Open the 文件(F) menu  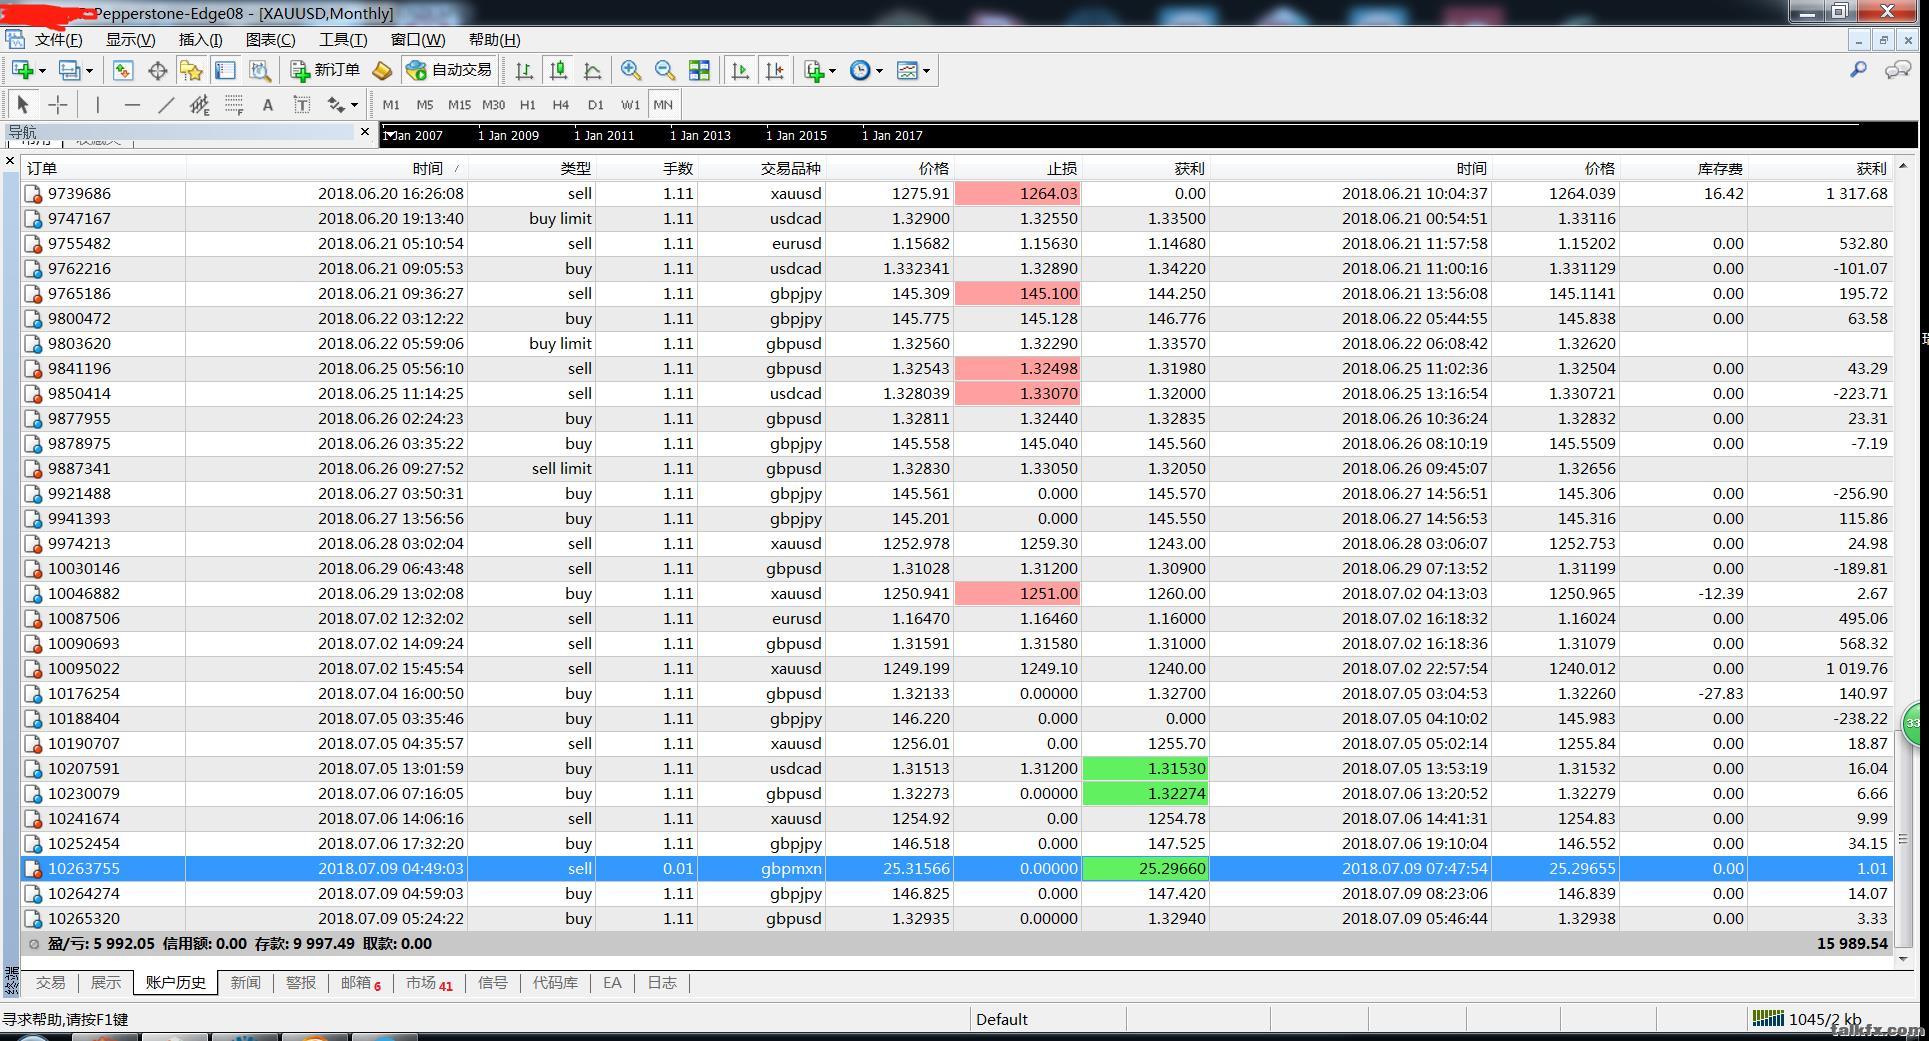(x=58, y=39)
